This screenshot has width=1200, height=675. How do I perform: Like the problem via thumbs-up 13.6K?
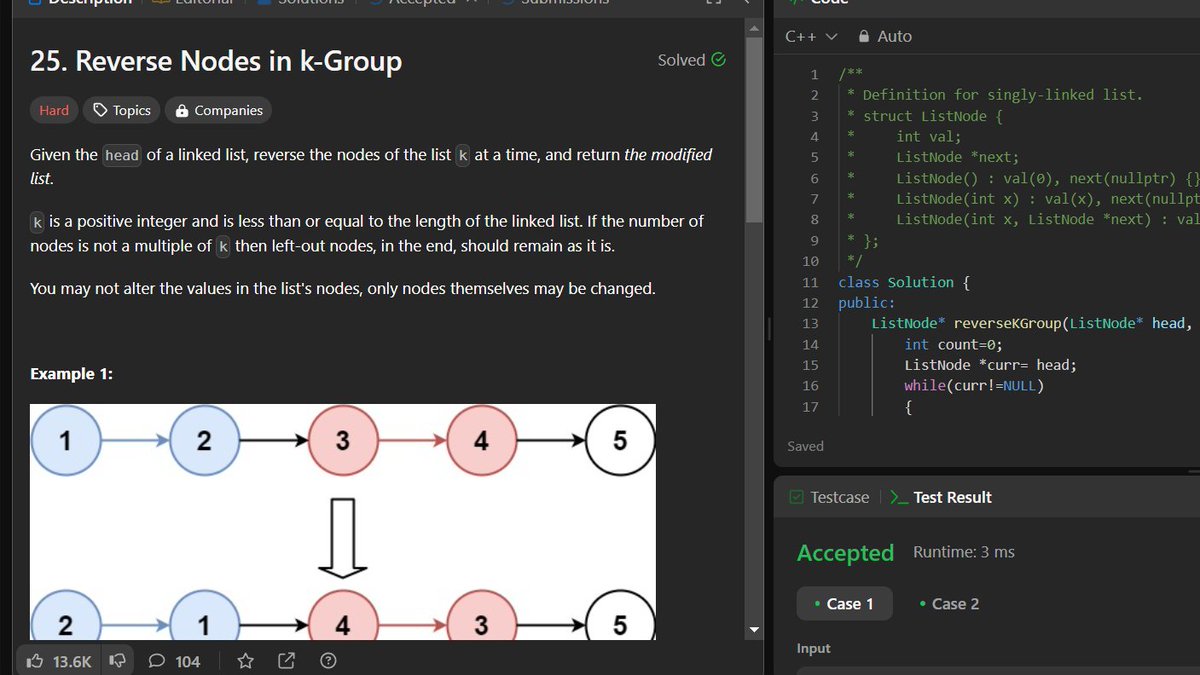pos(59,661)
